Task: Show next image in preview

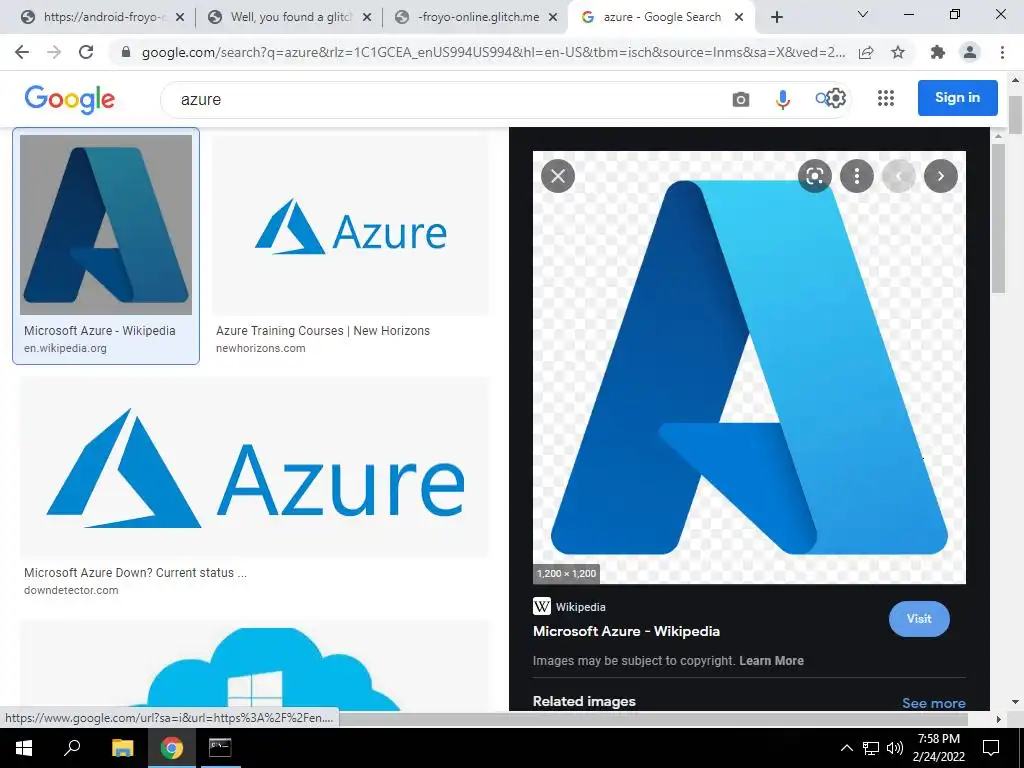Action: tap(940, 176)
